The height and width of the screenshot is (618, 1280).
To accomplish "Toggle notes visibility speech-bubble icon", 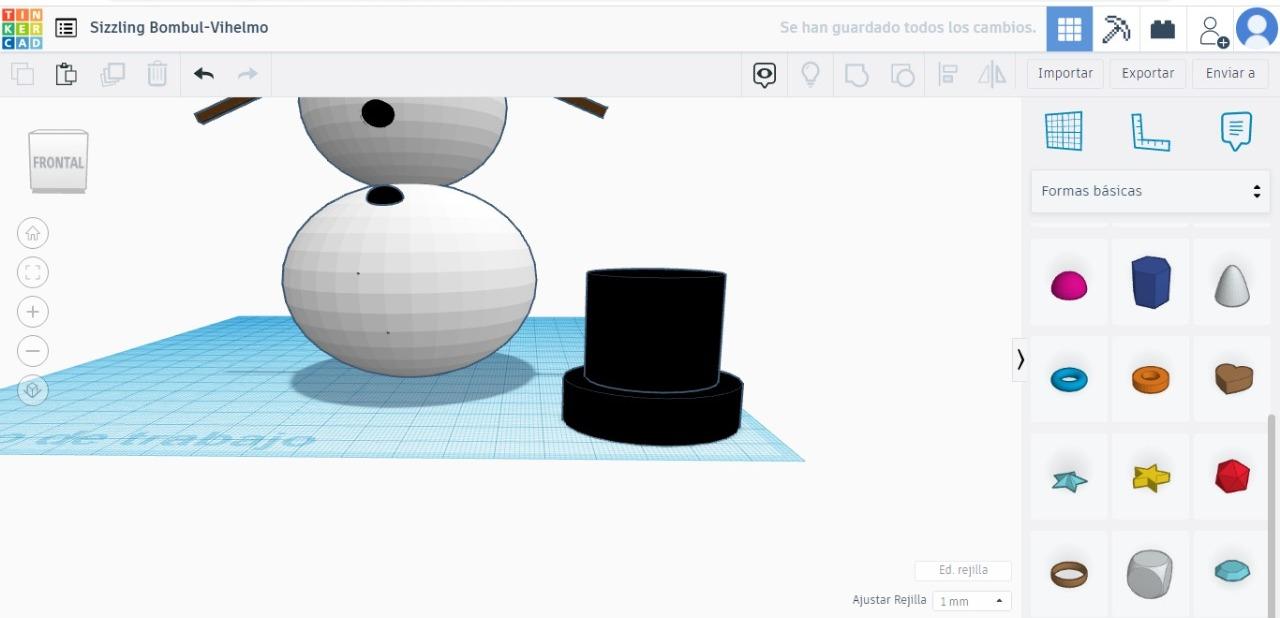I will tap(765, 75).
